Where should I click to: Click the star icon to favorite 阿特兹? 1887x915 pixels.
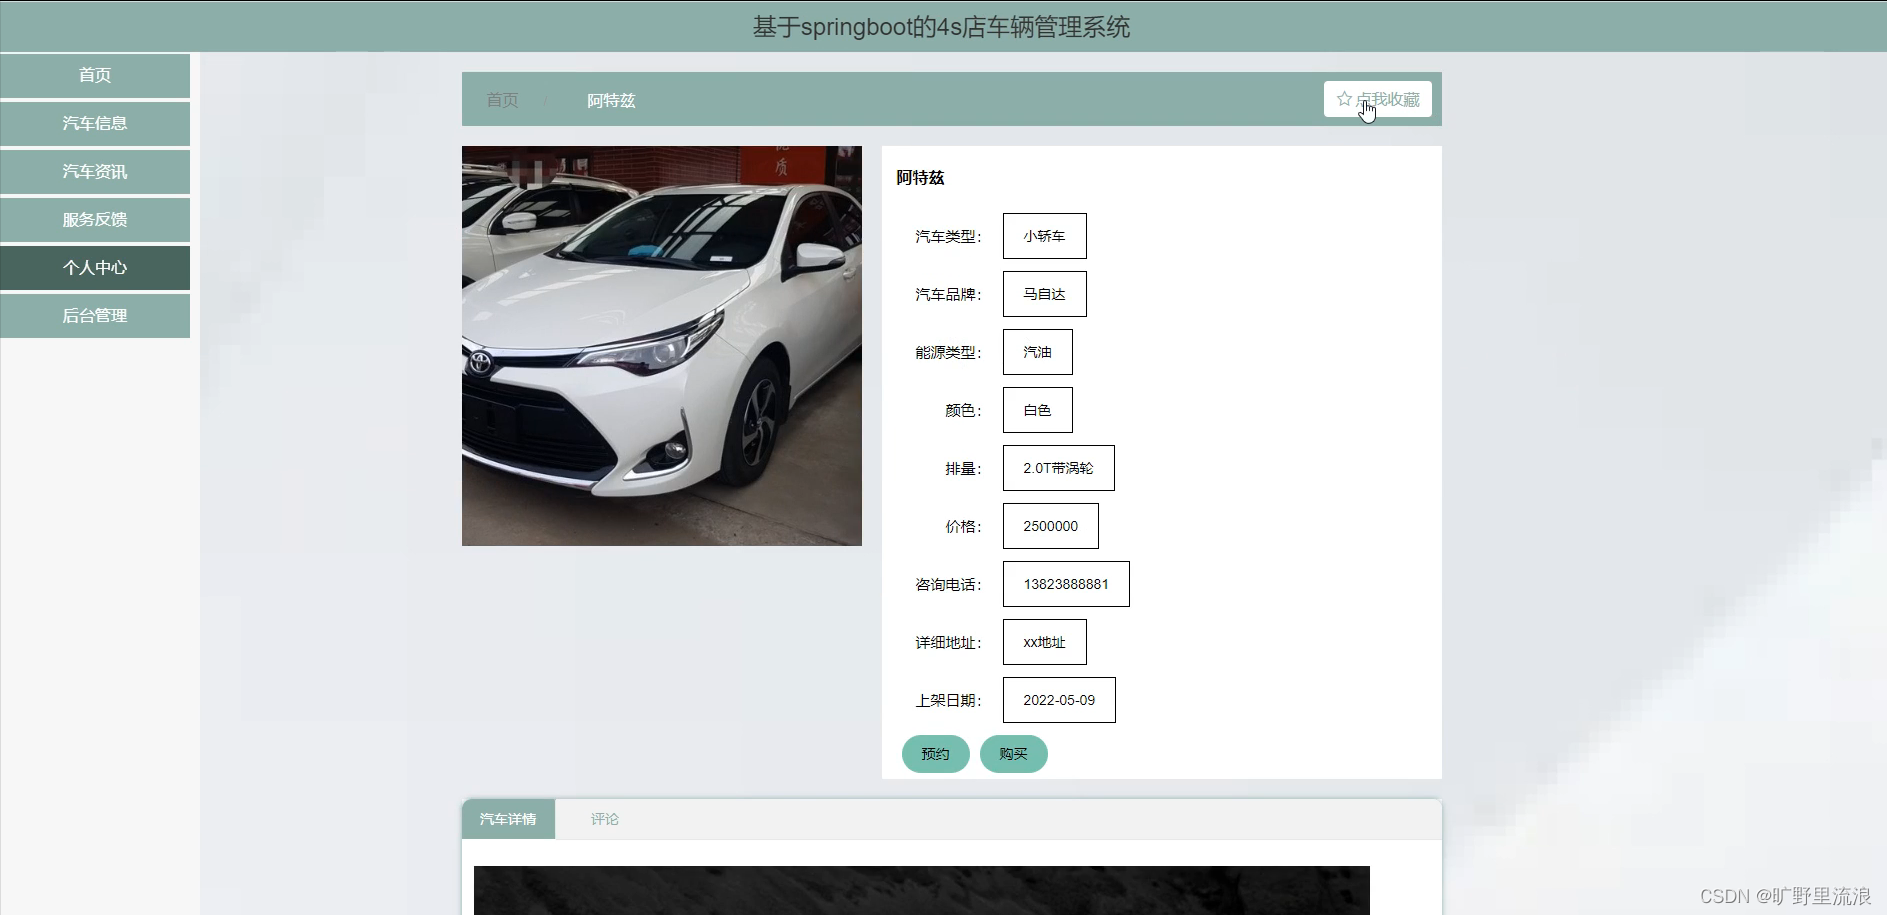1344,99
